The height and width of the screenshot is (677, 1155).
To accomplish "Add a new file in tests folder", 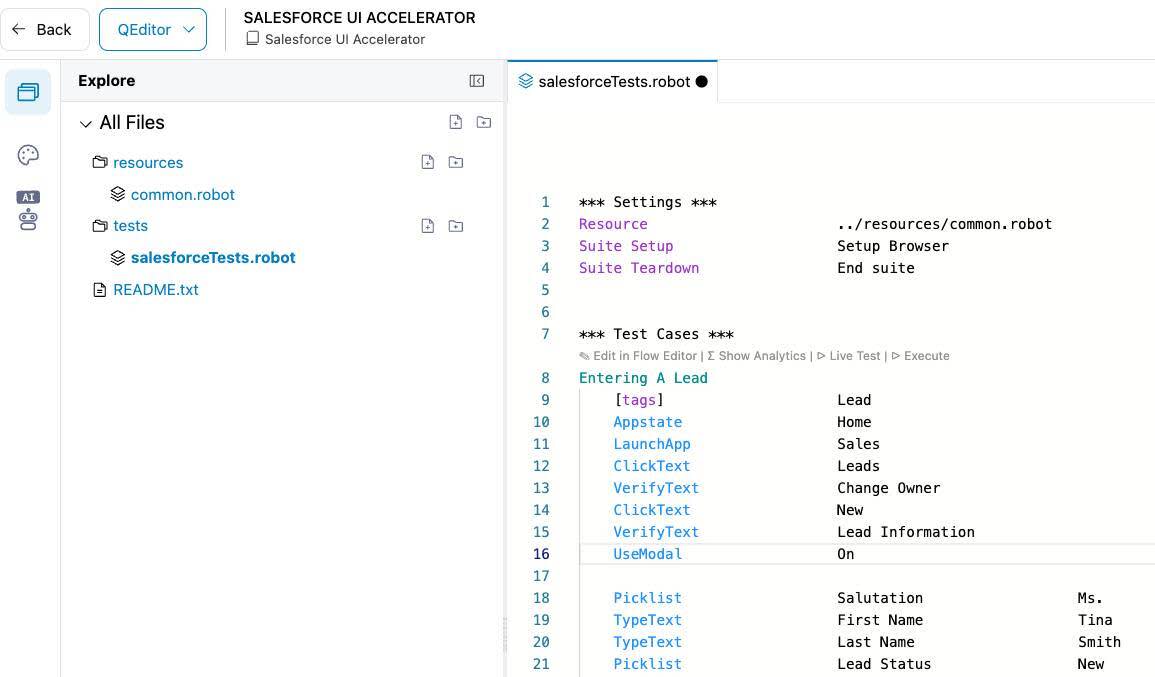I will pos(428,226).
